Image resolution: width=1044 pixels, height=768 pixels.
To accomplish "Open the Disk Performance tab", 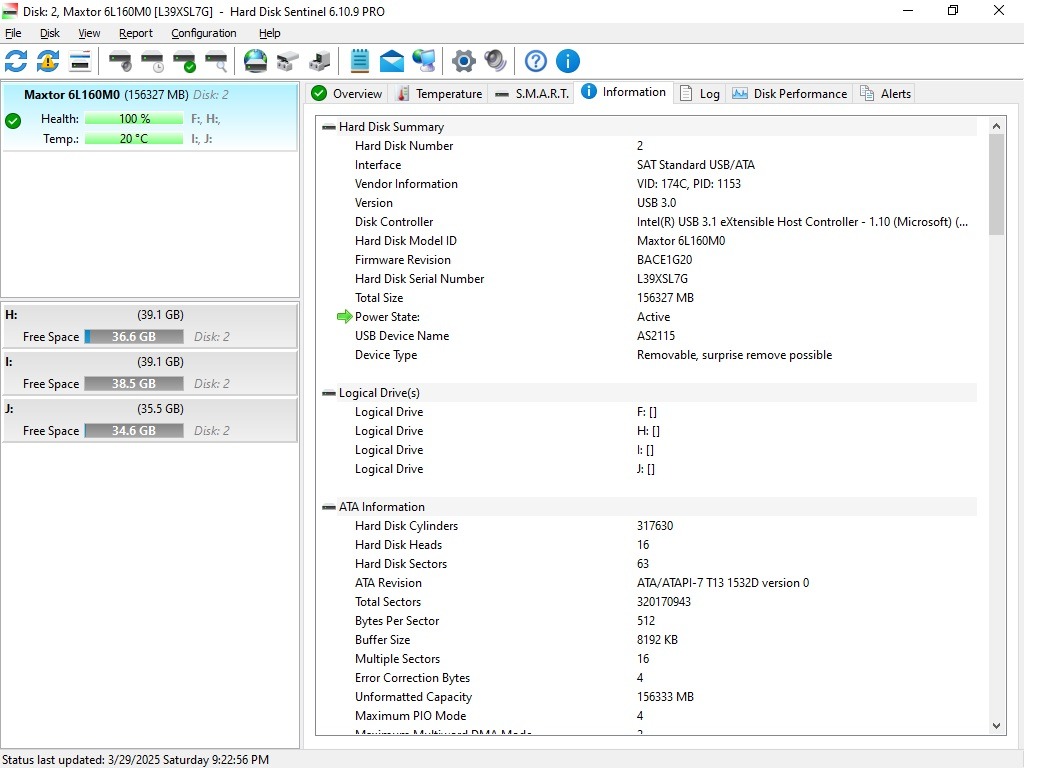I will [790, 93].
